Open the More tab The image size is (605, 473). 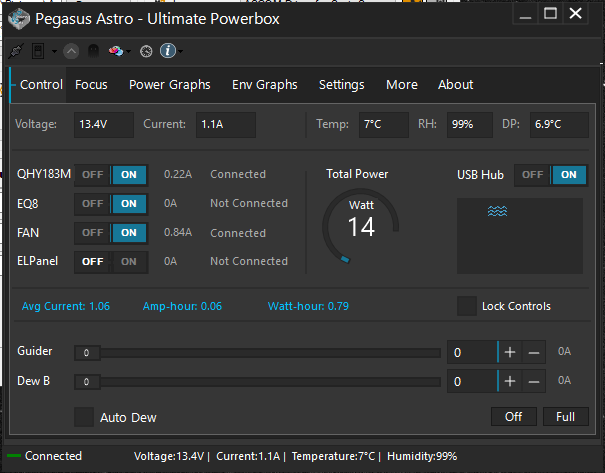(402, 84)
